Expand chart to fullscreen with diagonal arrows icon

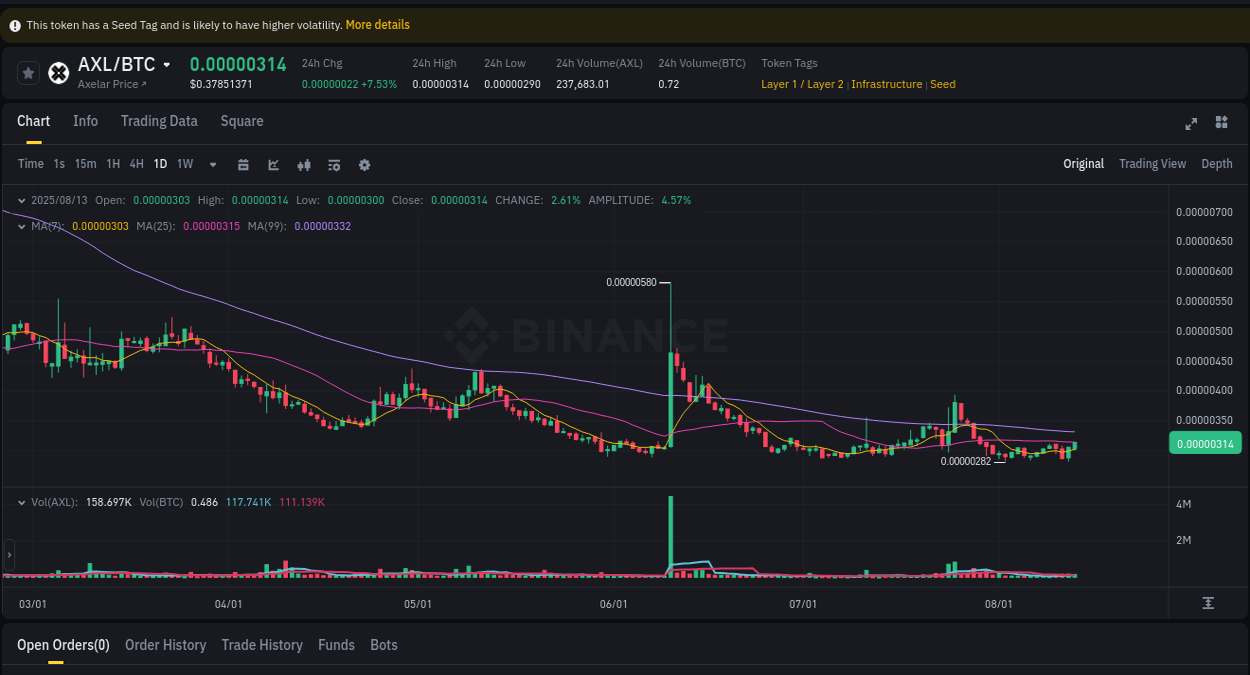click(x=1191, y=123)
